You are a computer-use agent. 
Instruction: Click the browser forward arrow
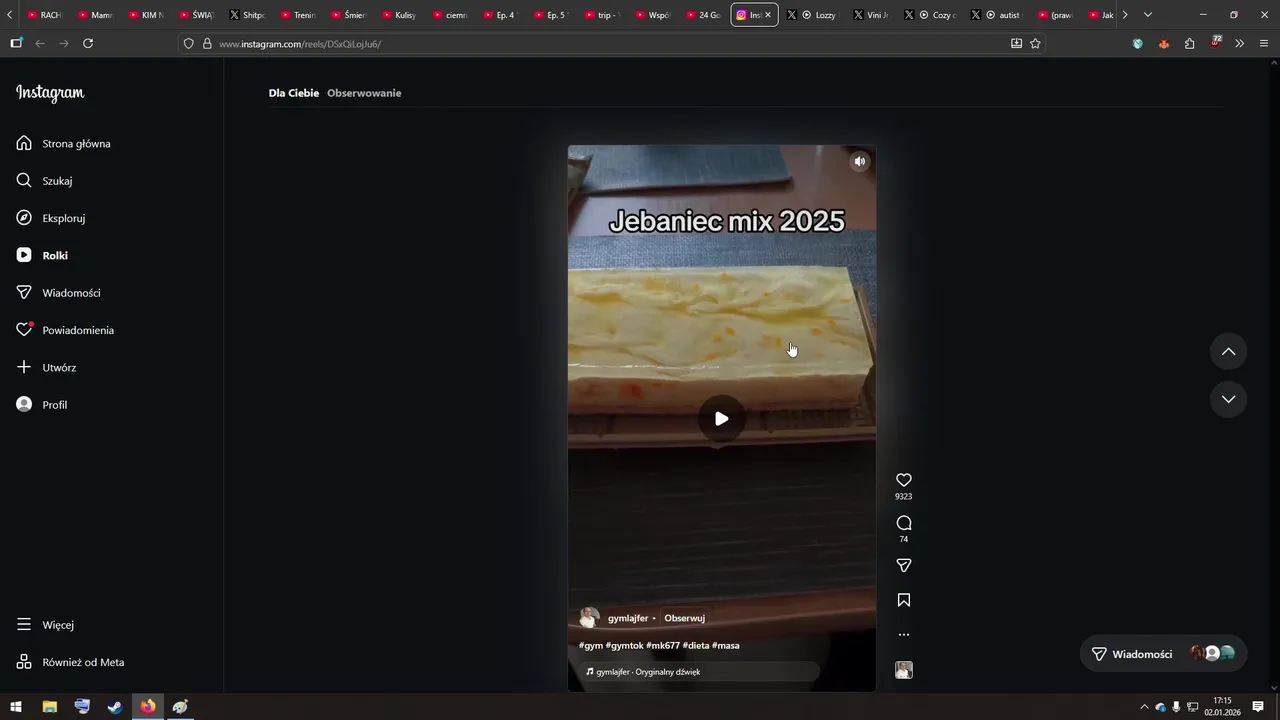[64, 43]
